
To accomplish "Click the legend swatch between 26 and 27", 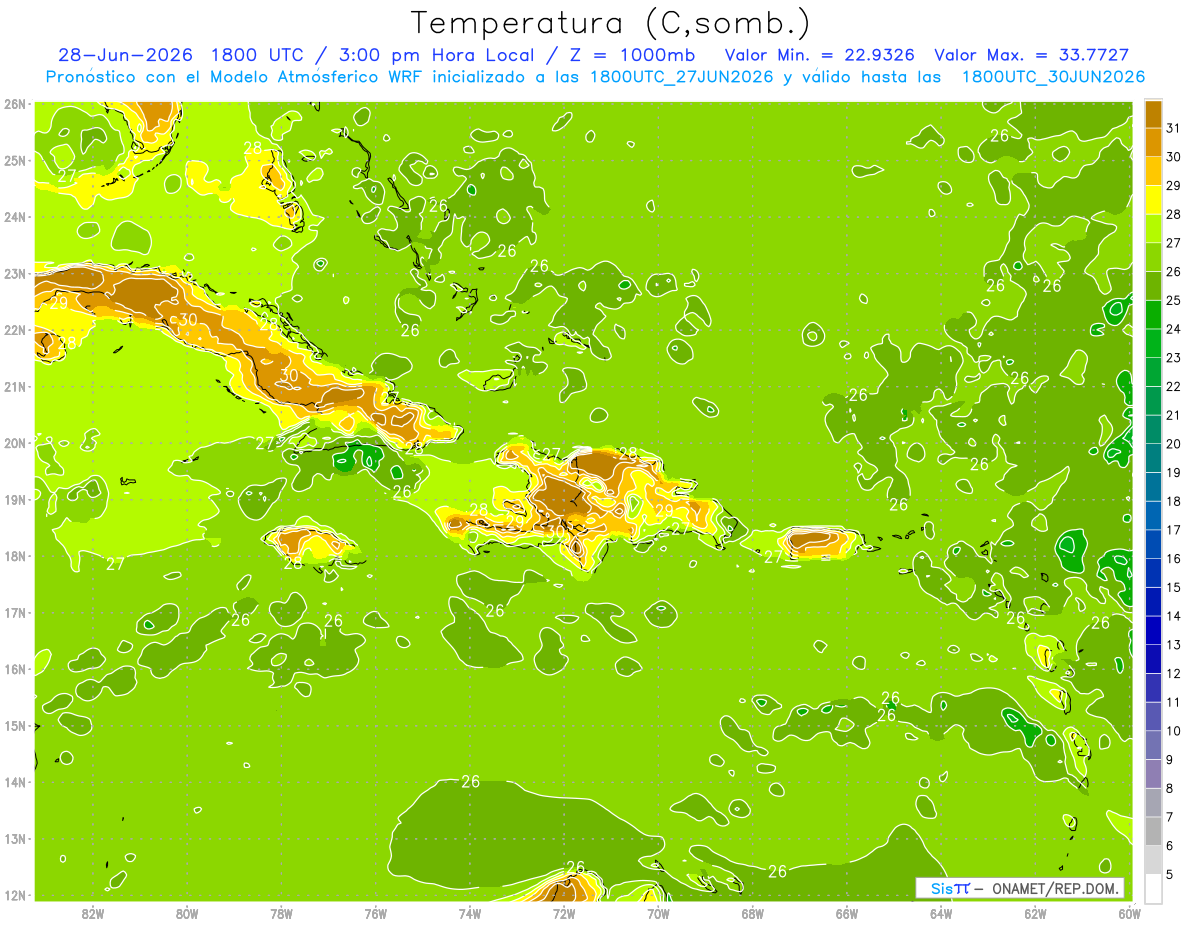I will [x=1153, y=257].
